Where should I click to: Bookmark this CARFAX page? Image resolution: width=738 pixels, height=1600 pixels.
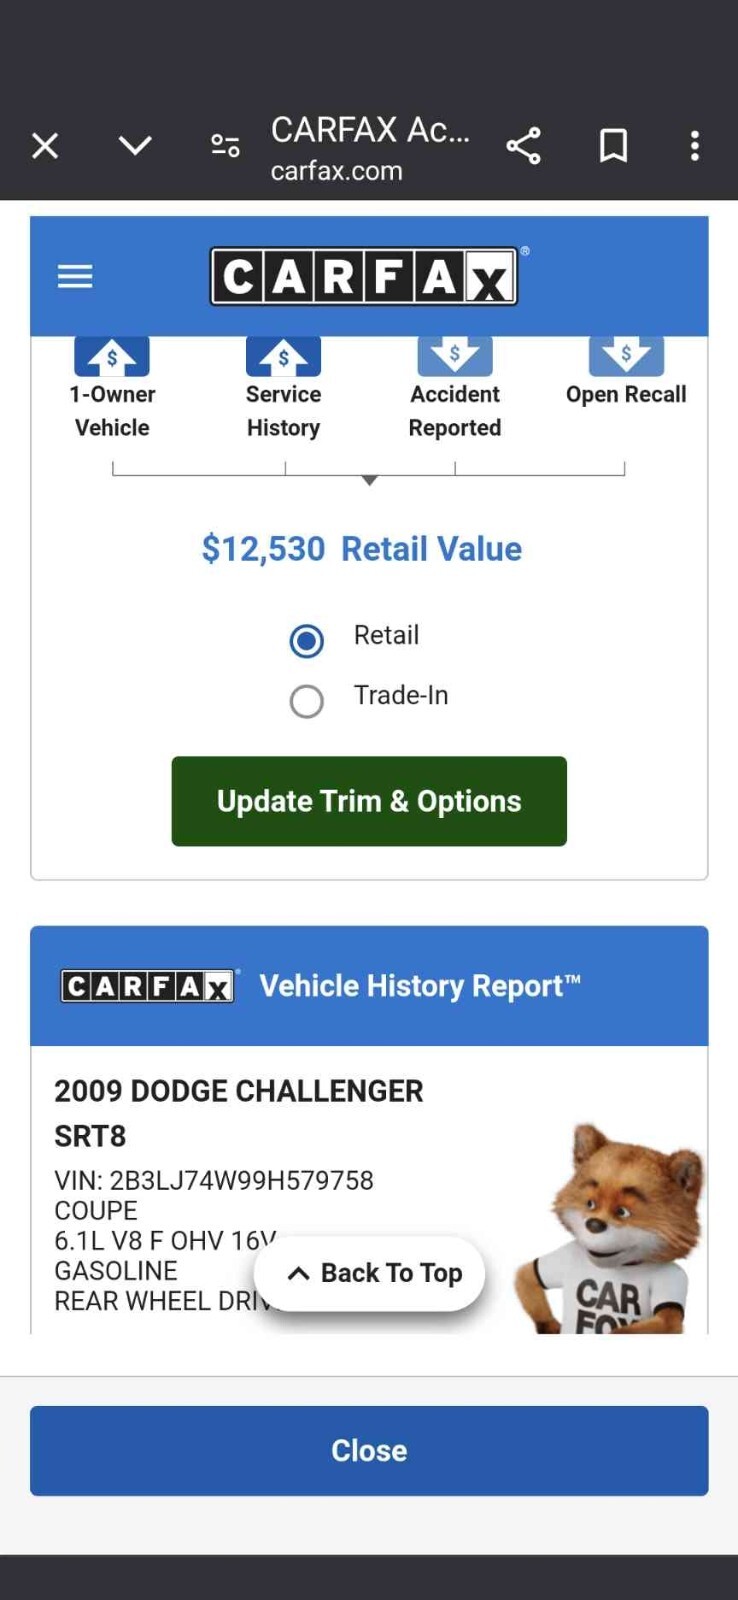pyautogui.click(x=613, y=146)
